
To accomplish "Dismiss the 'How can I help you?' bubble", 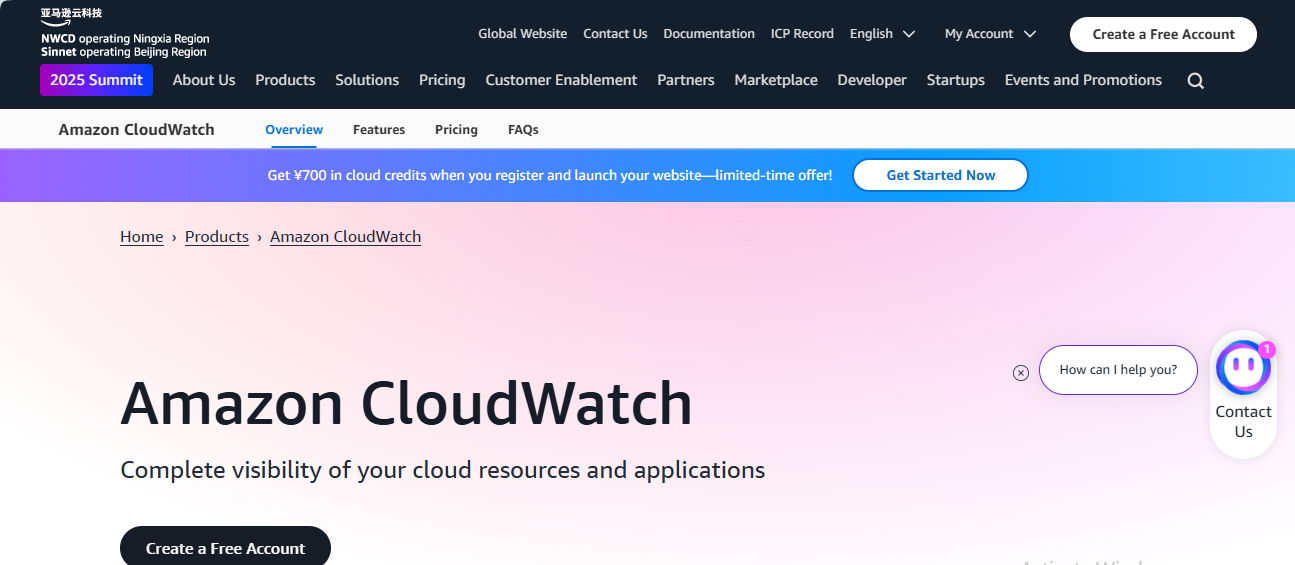I will [x=1021, y=373].
